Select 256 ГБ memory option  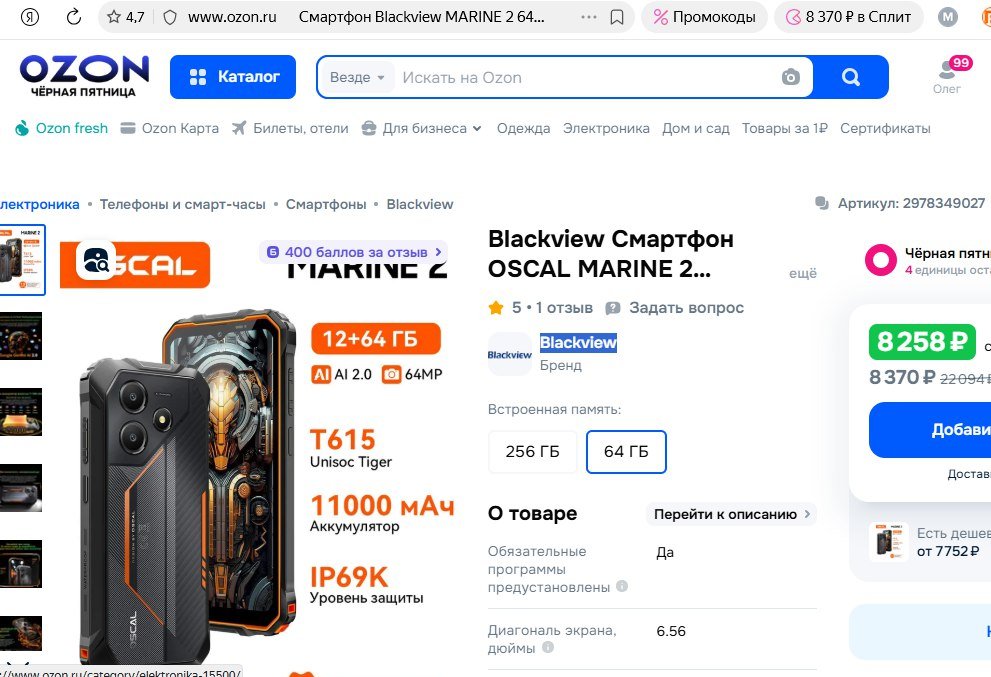[x=533, y=451]
